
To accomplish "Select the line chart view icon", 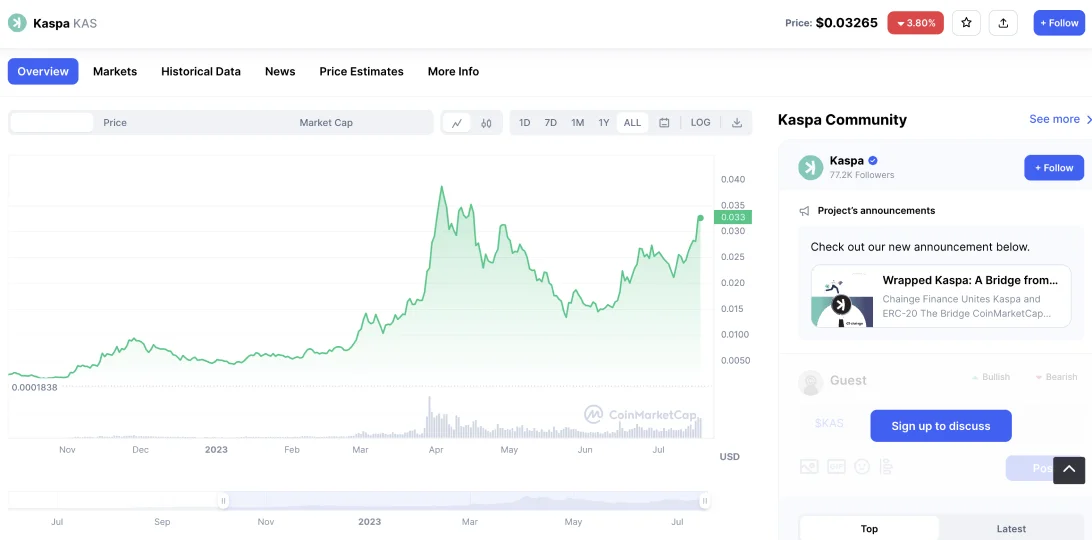I will pos(457,123).
